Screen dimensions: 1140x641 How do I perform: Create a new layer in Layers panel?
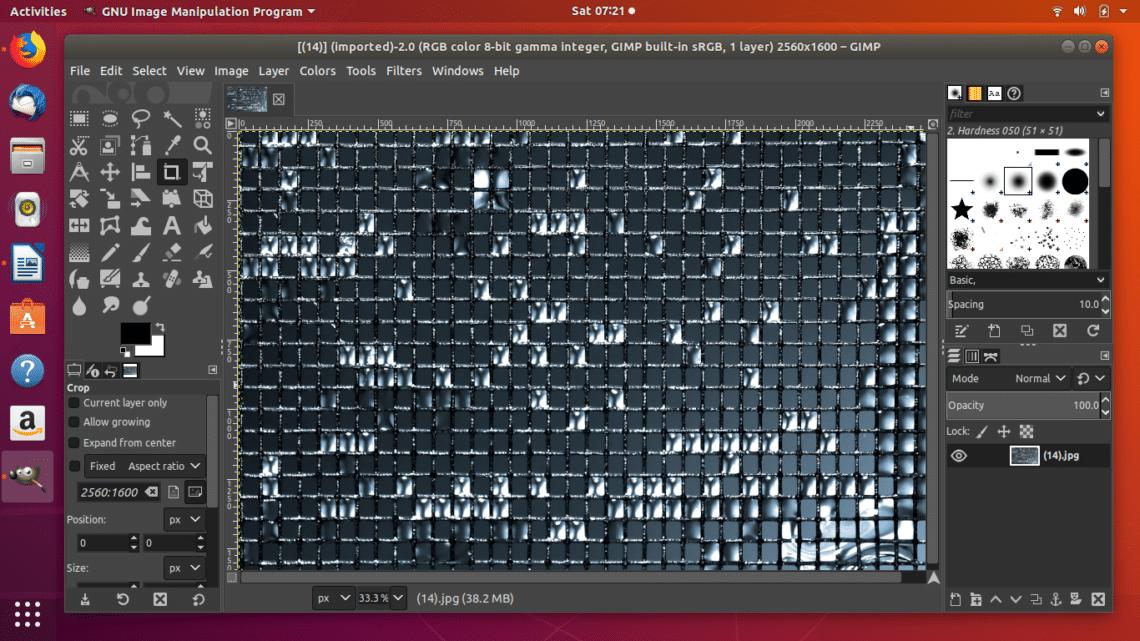tap(955, 600)
